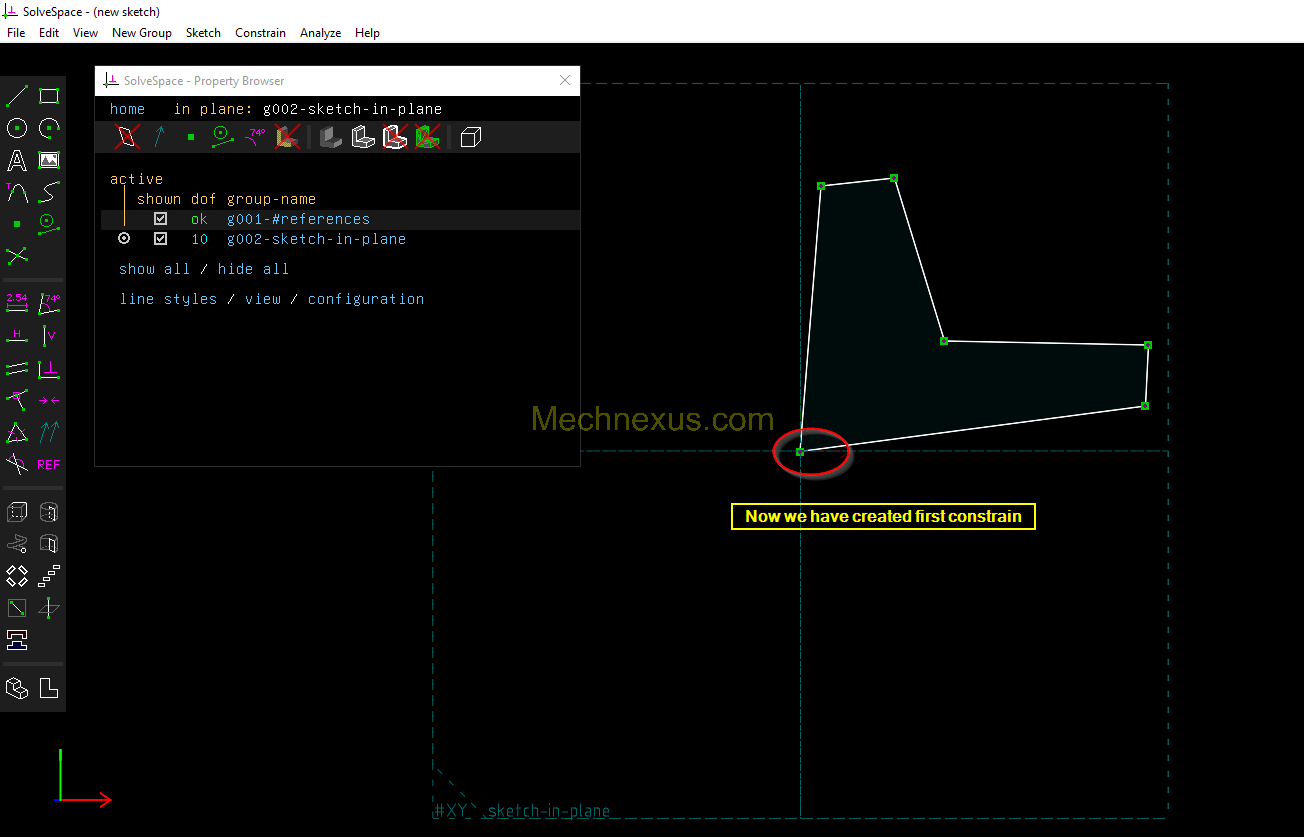Viewport: 1304px width, 837px height.
Task: Open the Constrain menu
Action: click(260, 33)
